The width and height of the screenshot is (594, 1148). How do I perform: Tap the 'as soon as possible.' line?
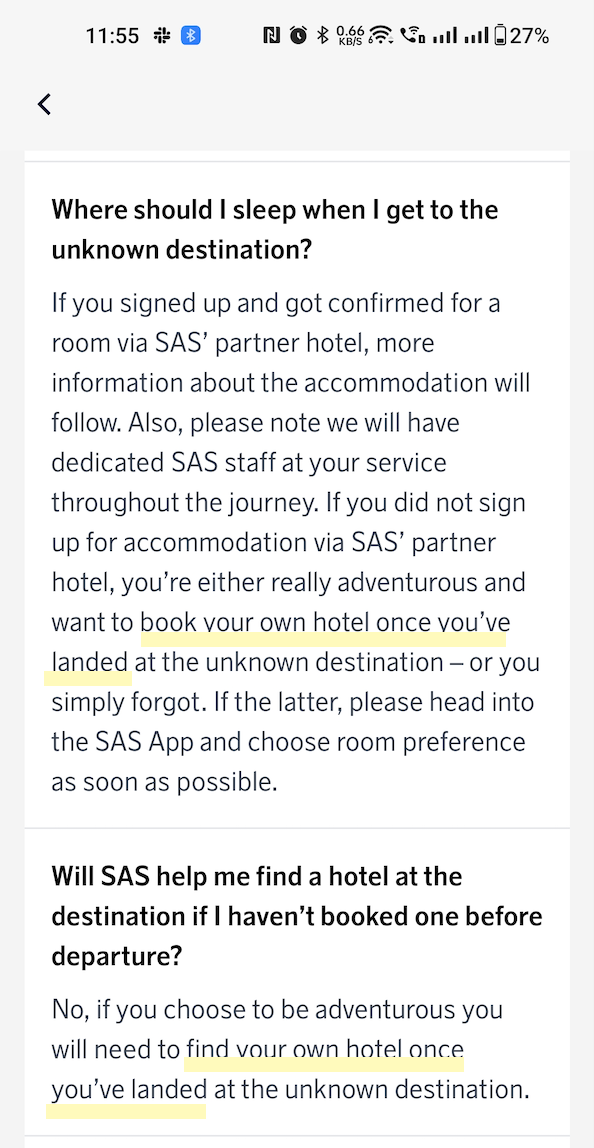[x=164, y=782]
